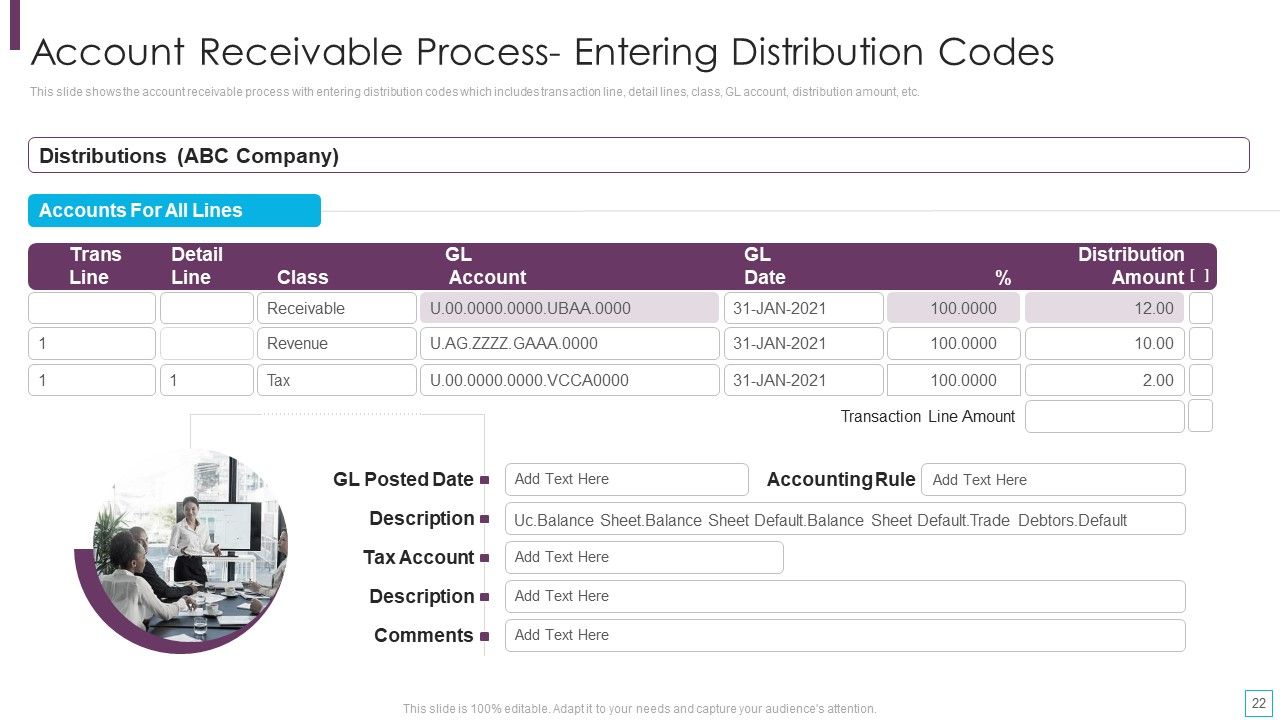Click distribution amount 12.00
Screen dimensions: 1280x720
click(1105, 308)
